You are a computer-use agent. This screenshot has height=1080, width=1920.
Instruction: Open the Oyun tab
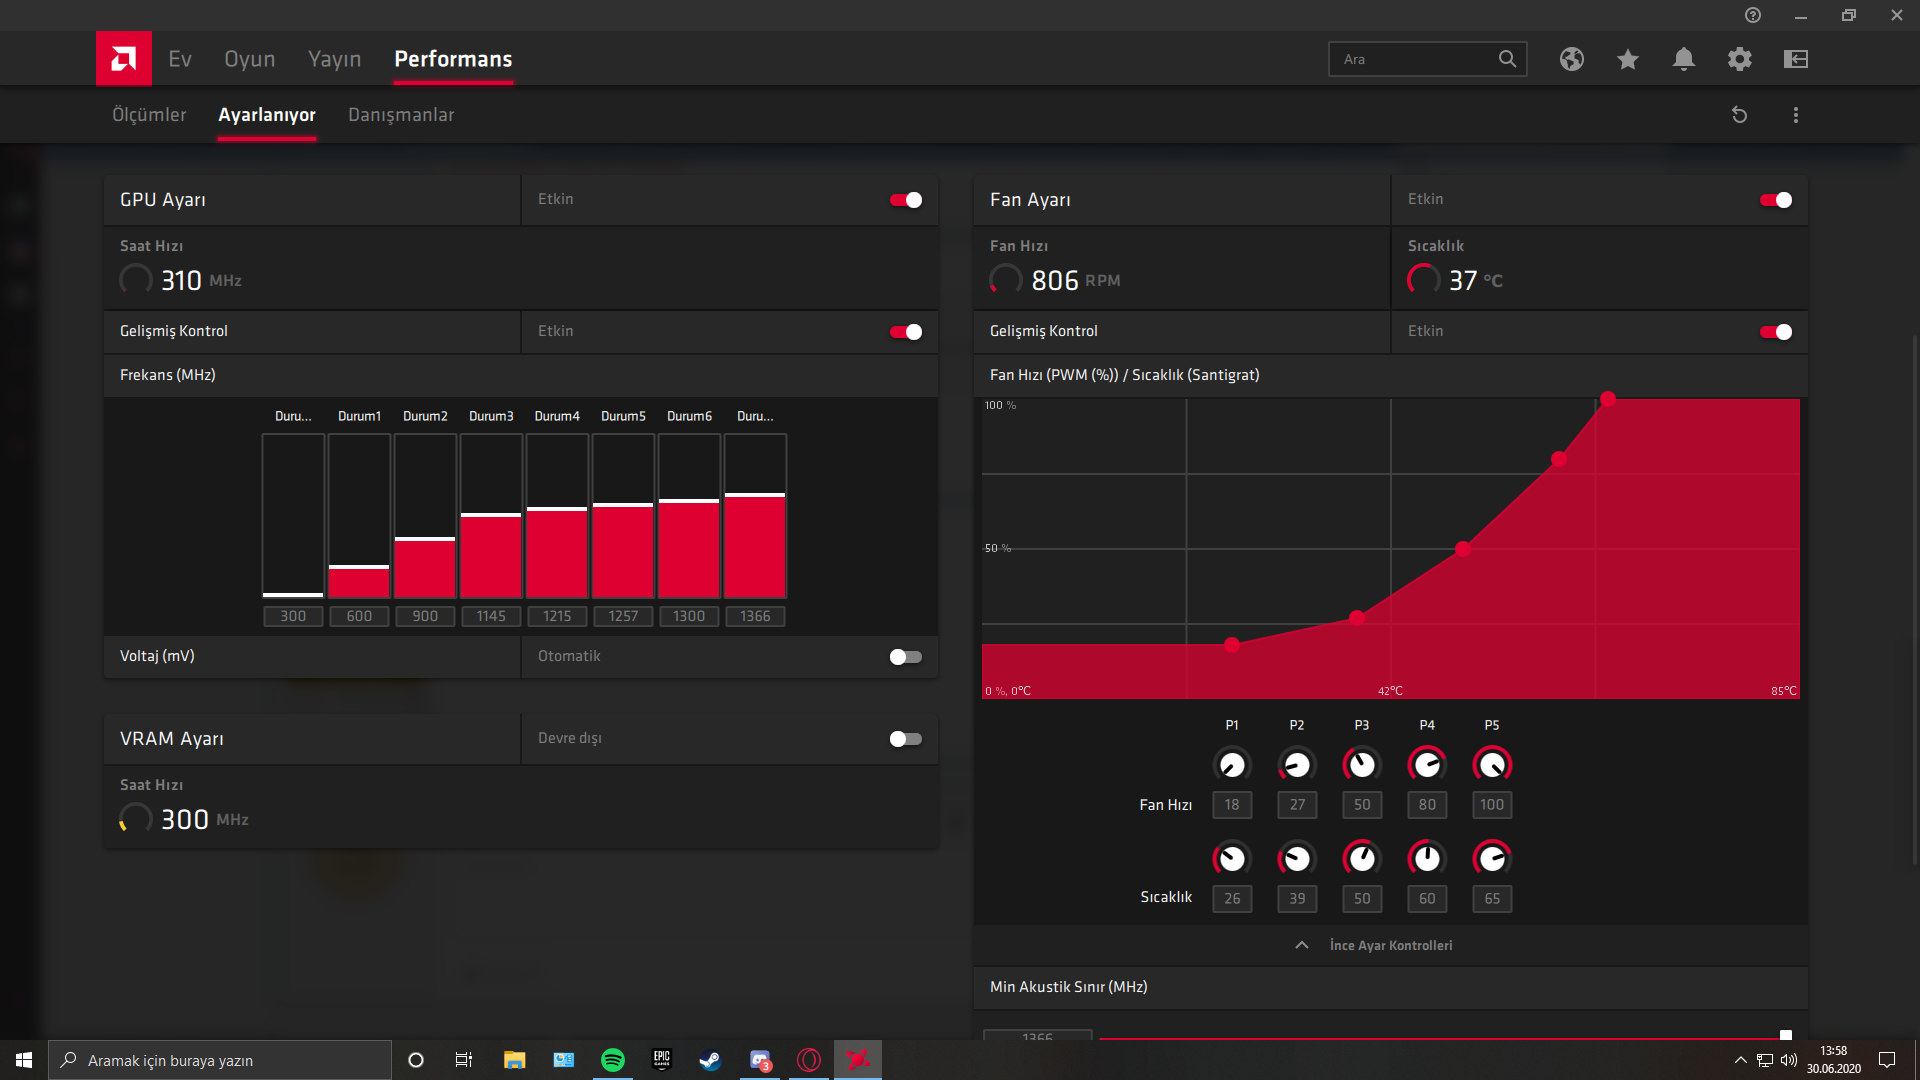[x=250, y=59]
